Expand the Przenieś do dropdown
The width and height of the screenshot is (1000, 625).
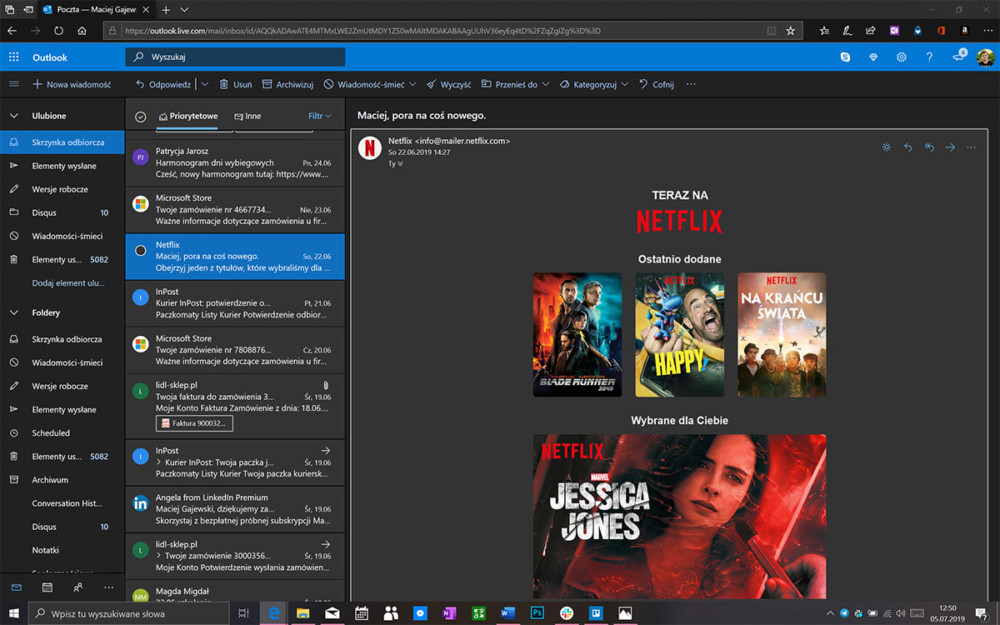pos(546,84)
